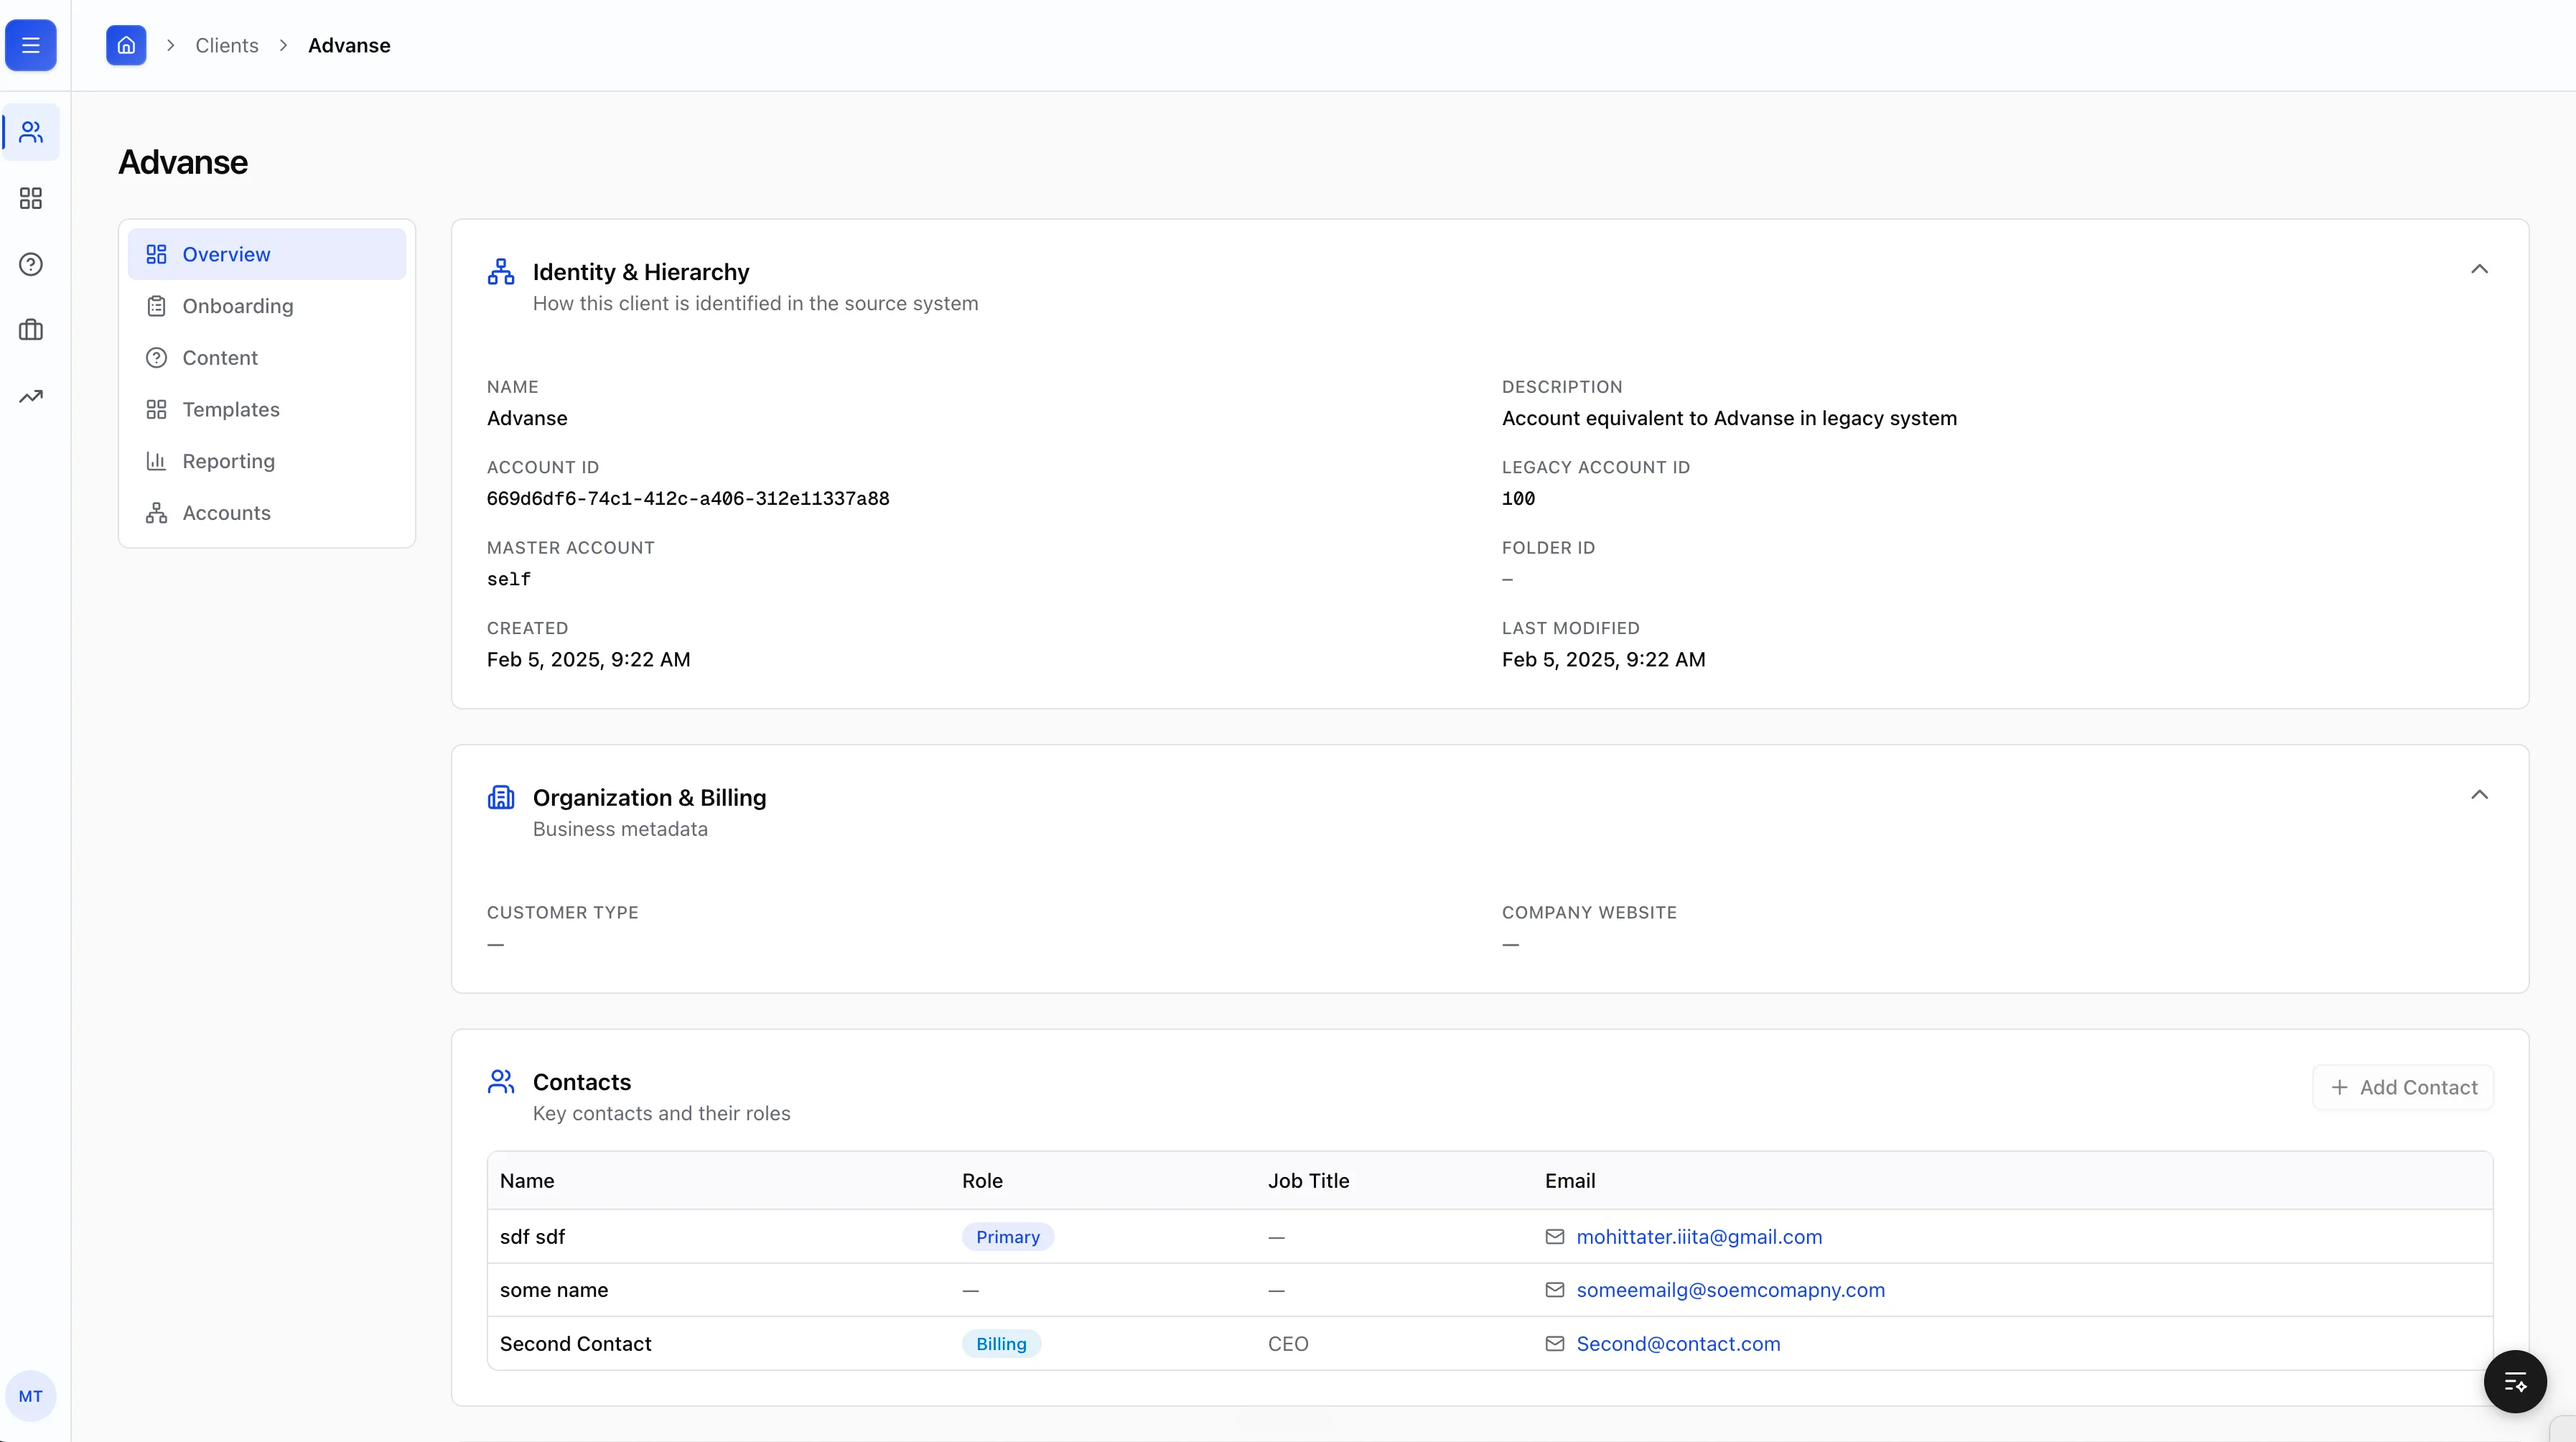Click the Contacts people icon in heading
The width and height of the screenshot is (2576, 1442).
(x=501, y=1081)
